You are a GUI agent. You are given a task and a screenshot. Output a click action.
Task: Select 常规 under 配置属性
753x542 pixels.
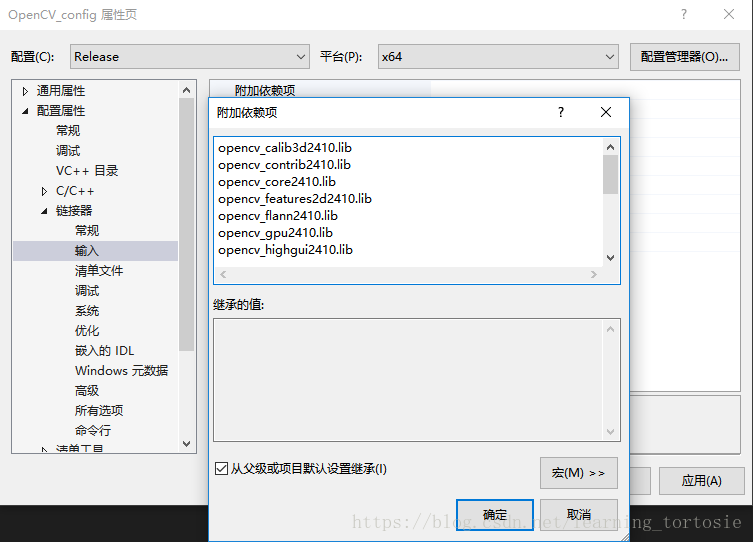coord(68,131)
